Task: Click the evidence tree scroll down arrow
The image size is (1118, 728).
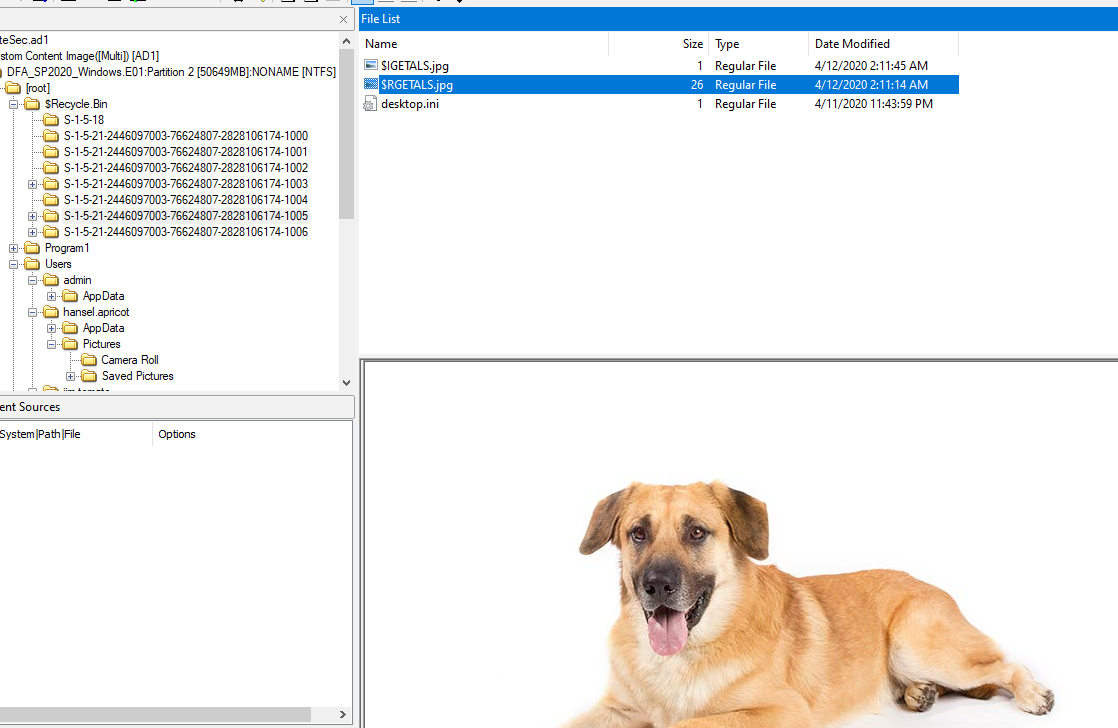Action: point(347,383)
